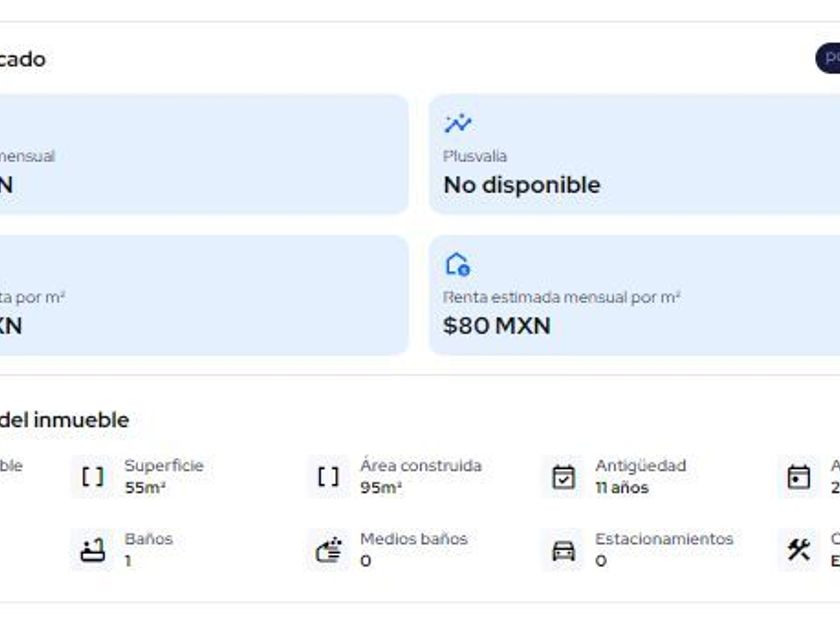The image size is (840, 630).
Task: Click the house icon above Renta estimada
Action: coord(457,265)
